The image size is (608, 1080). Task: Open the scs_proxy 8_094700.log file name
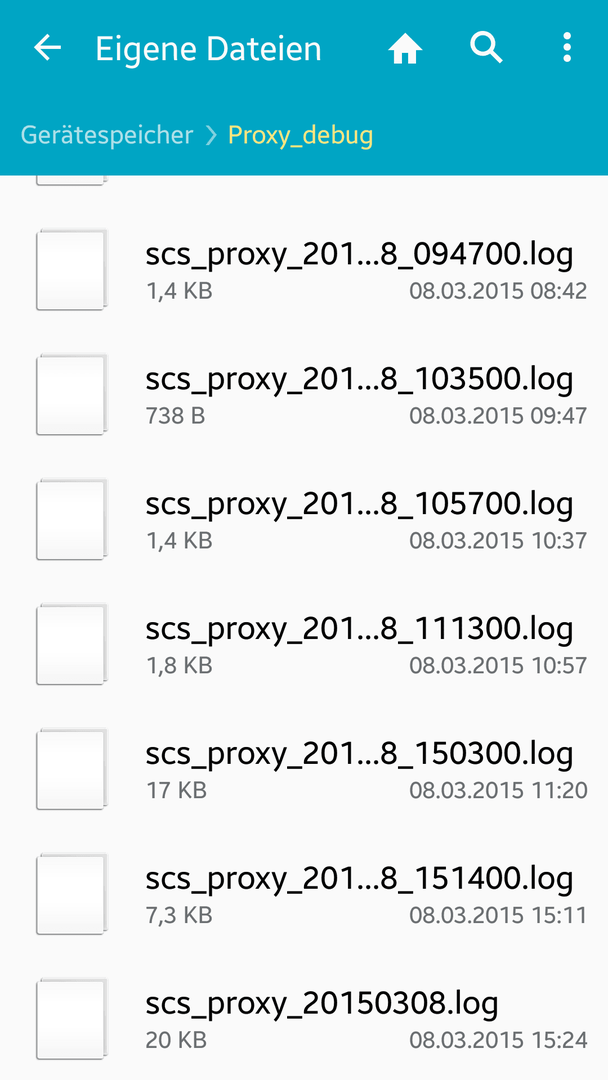click(x=359, y=256)
